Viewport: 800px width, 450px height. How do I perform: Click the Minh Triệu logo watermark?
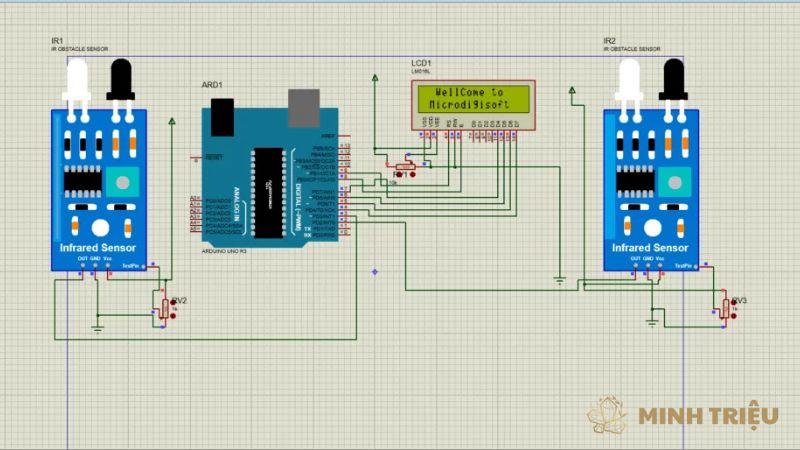click(682, 415)
